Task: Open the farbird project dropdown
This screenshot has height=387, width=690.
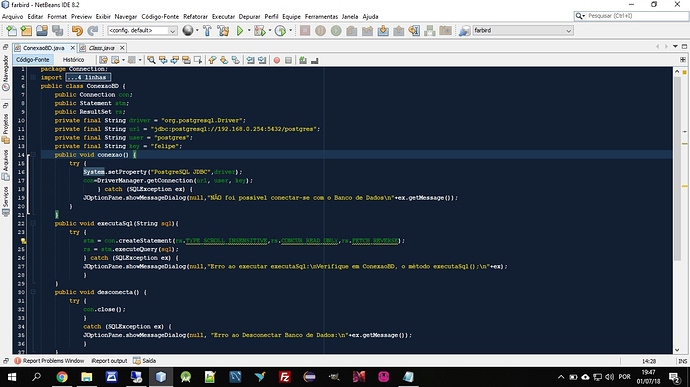Action: click(522, 30)
